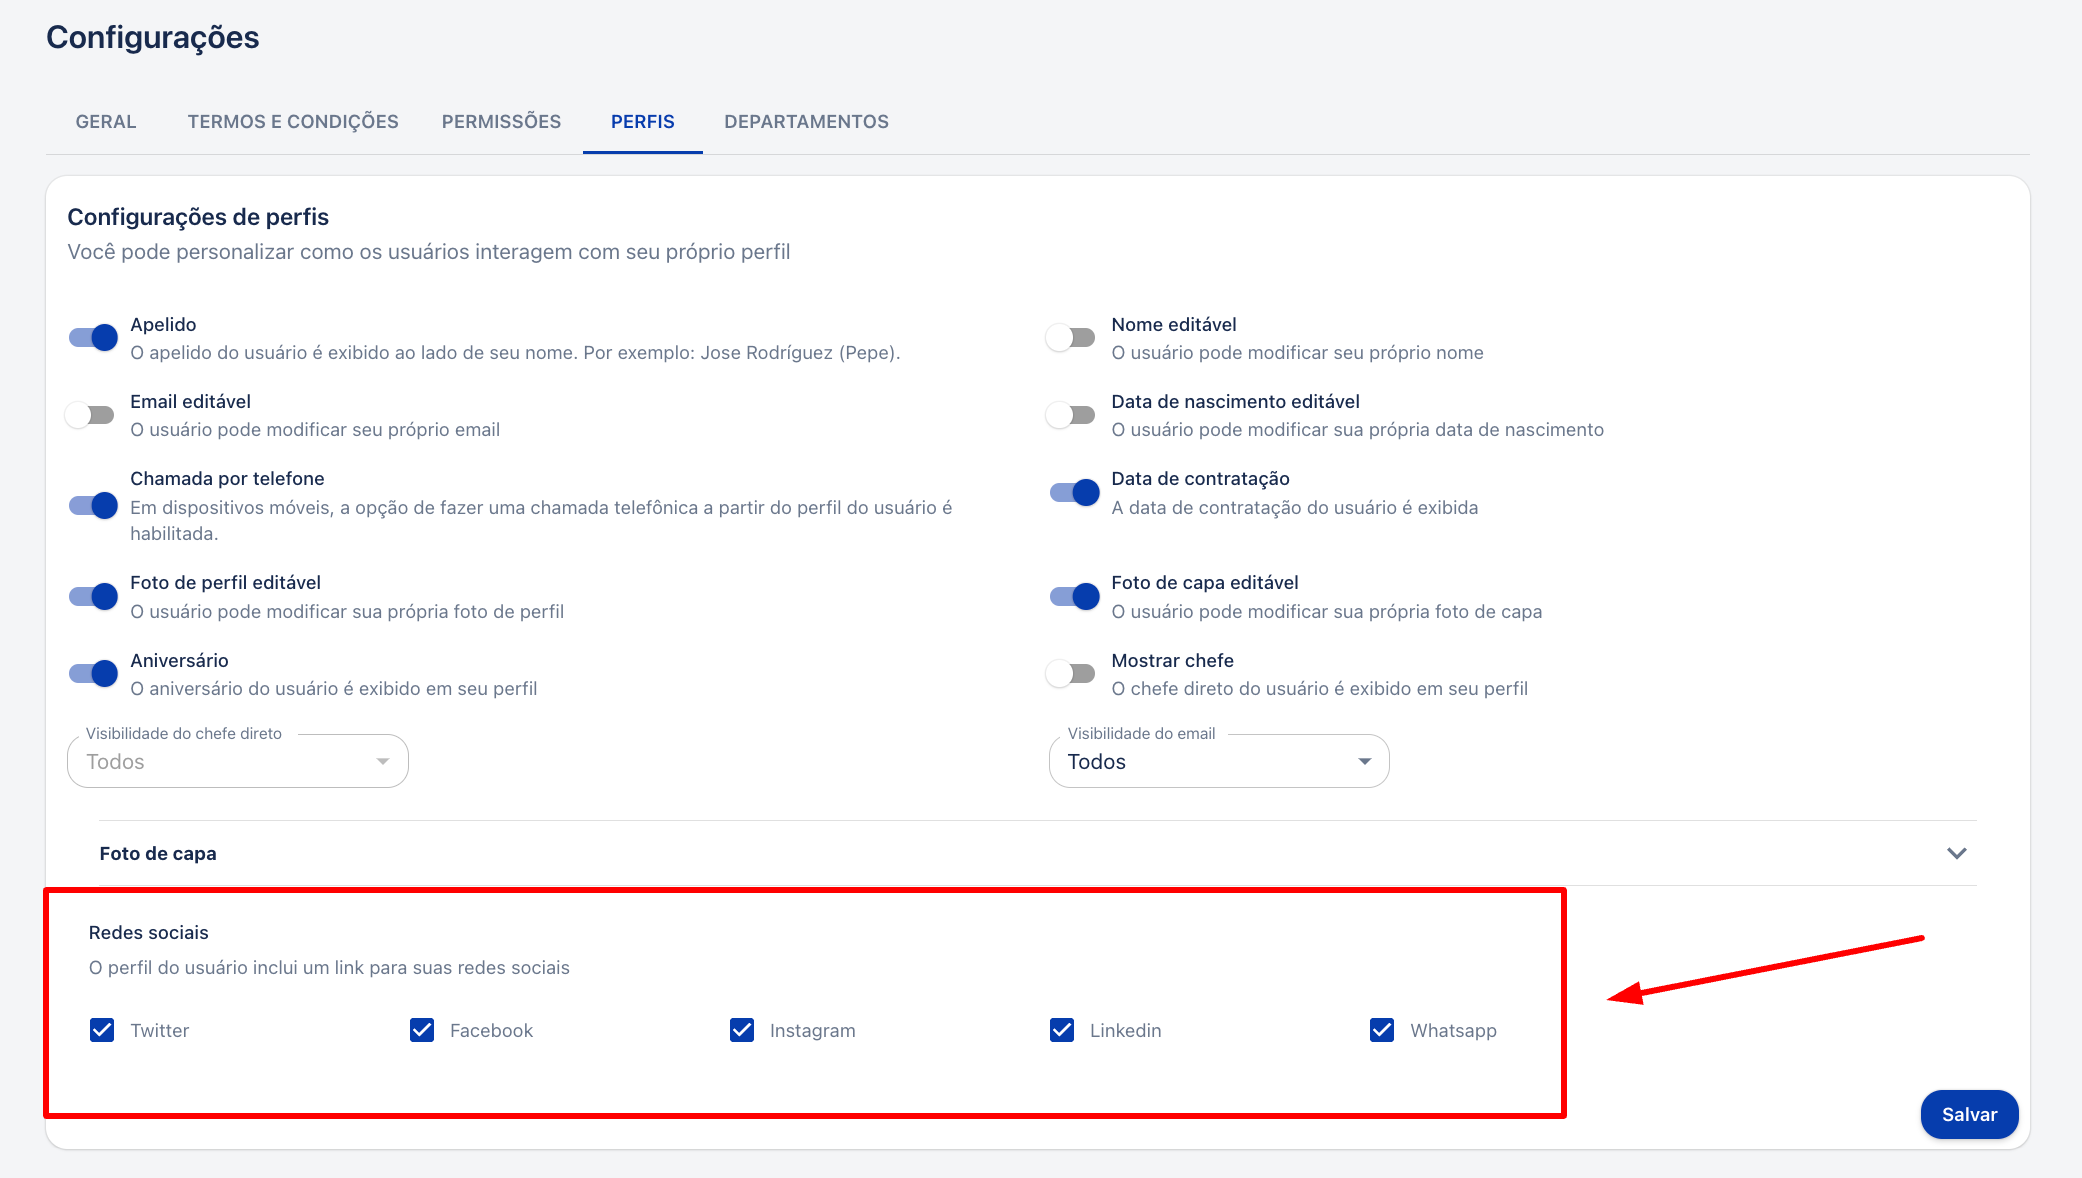Click the 'Foto de capa' heading text

point(158,853)
